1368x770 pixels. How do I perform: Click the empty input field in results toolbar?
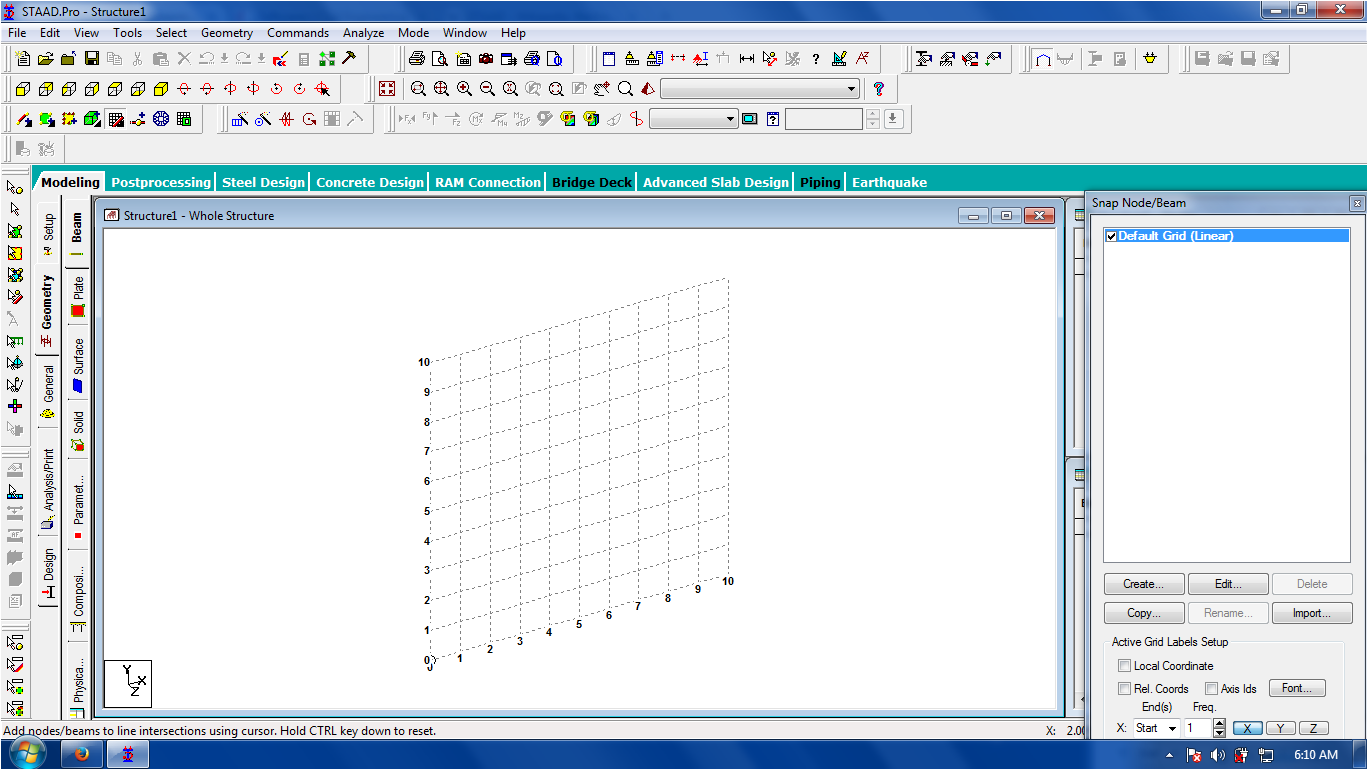click(x=823, y=119)
